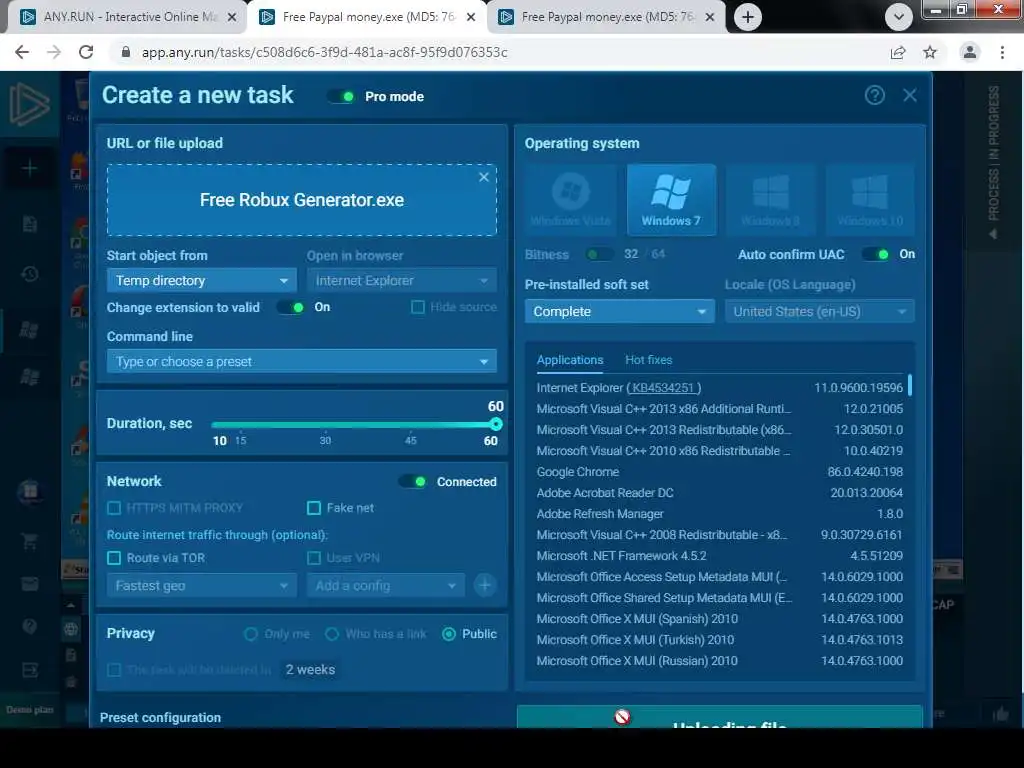Select Windows 10 operating system
The height and width of the screenshot is (768, 1024).
pos(870,200)
